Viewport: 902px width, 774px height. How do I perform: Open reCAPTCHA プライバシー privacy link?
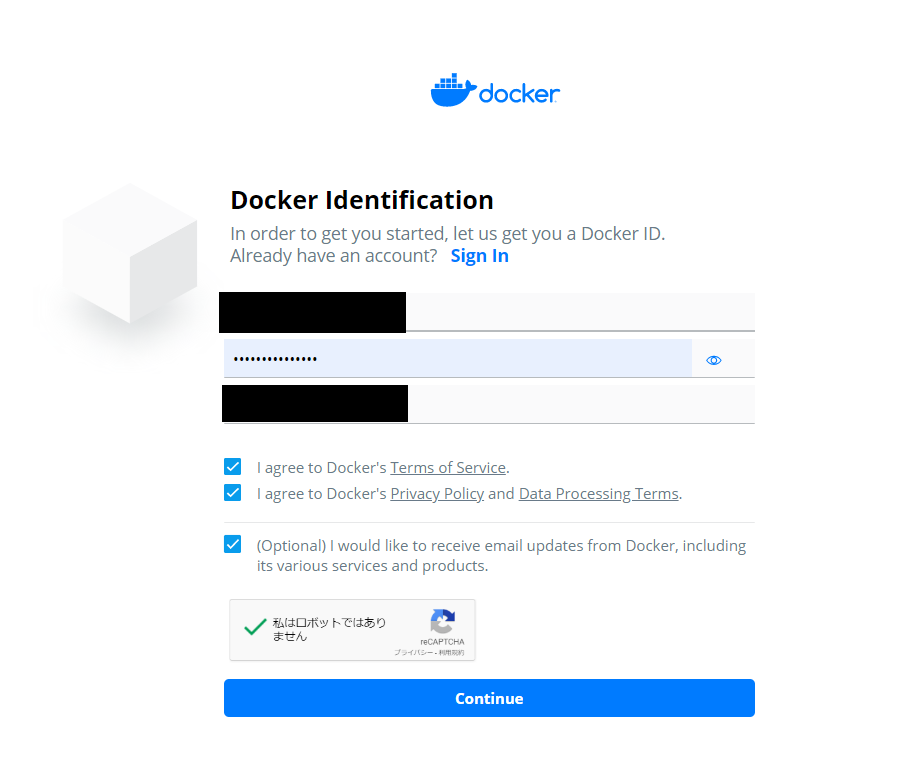414,653
